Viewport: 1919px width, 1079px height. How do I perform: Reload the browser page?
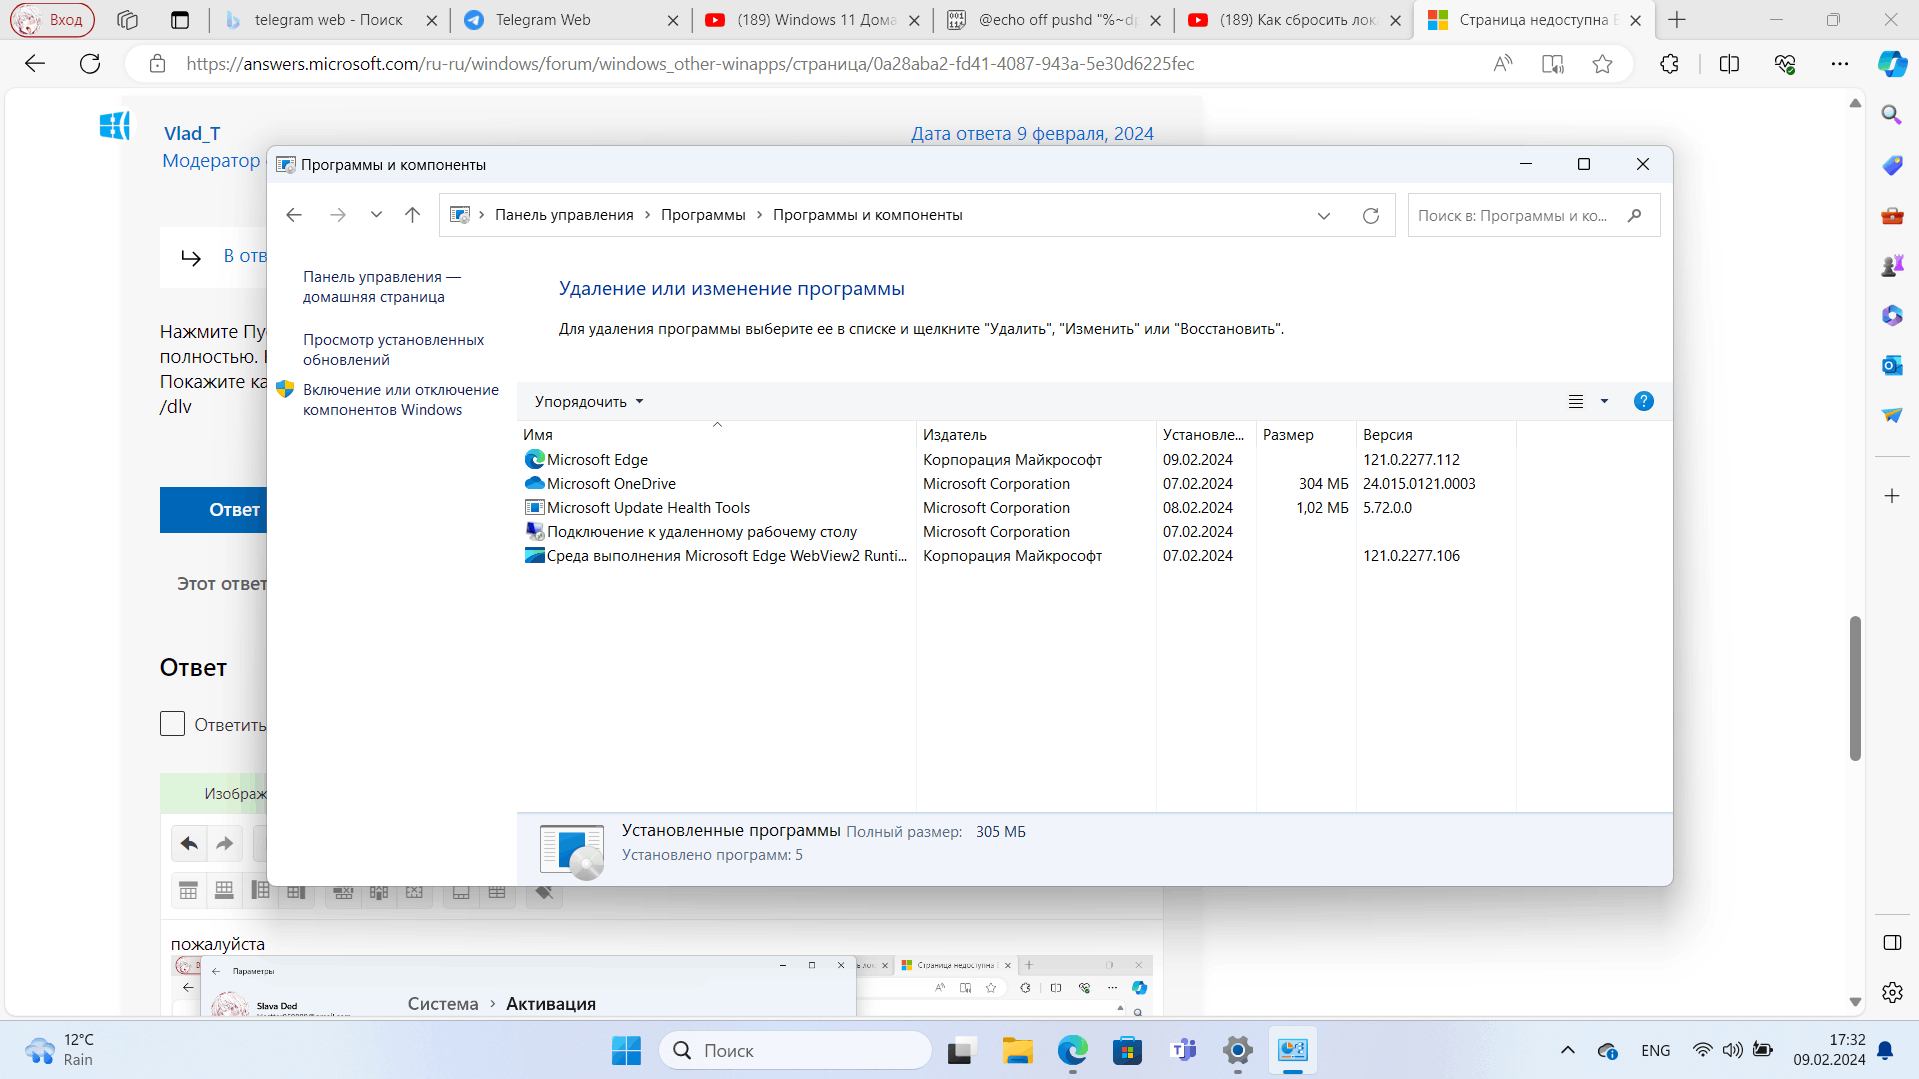tap(90, 64)
